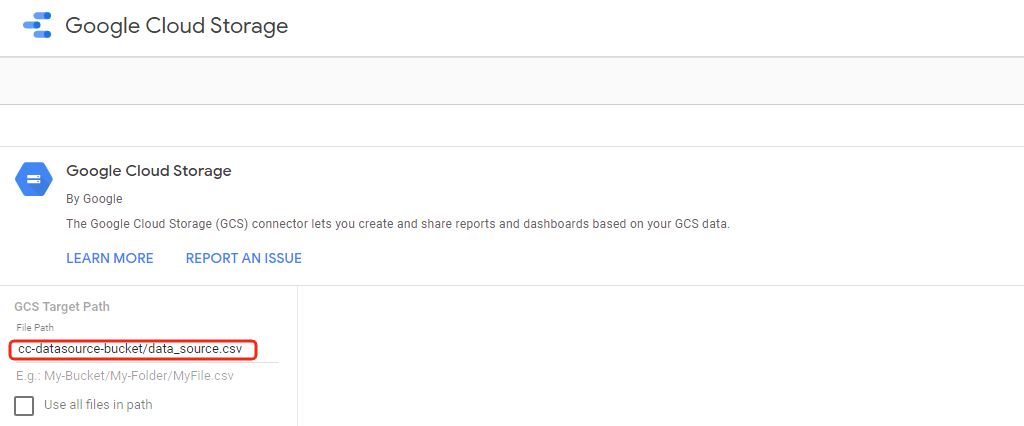Click the bold Google Cloud Storage connector heading
Viewport: 1024px width, 426px height.
(x=149, y=171)
